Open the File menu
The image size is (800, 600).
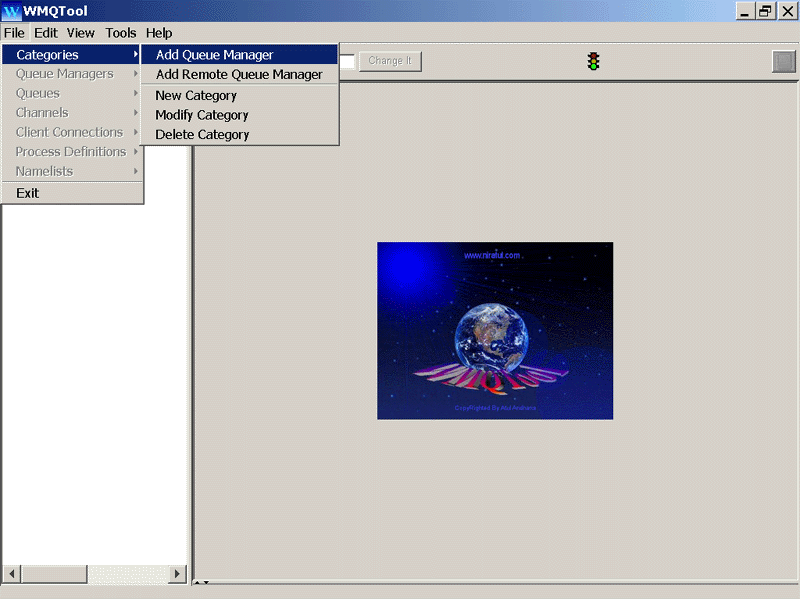point(14,32)
